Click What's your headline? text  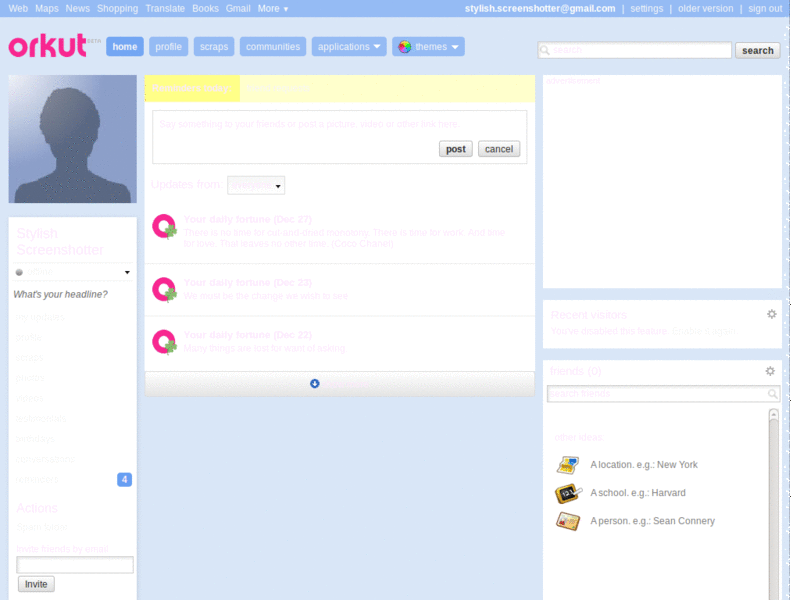click(60, 294)
